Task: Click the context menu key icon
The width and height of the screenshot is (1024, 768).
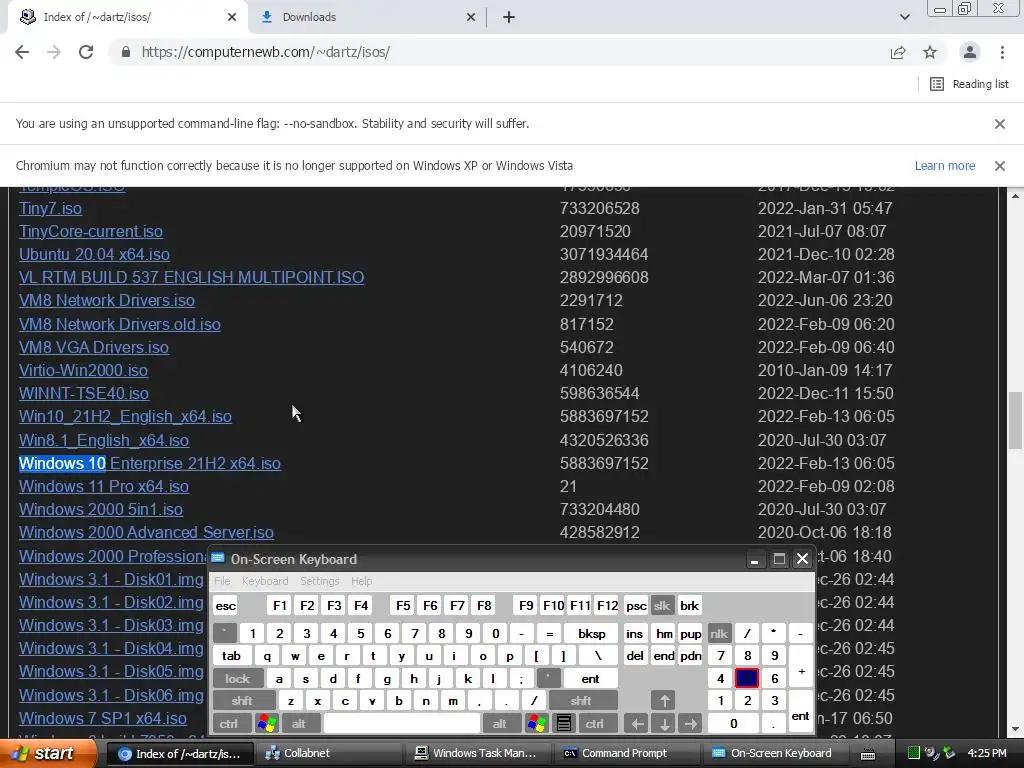Action: (x=564, y=724)
